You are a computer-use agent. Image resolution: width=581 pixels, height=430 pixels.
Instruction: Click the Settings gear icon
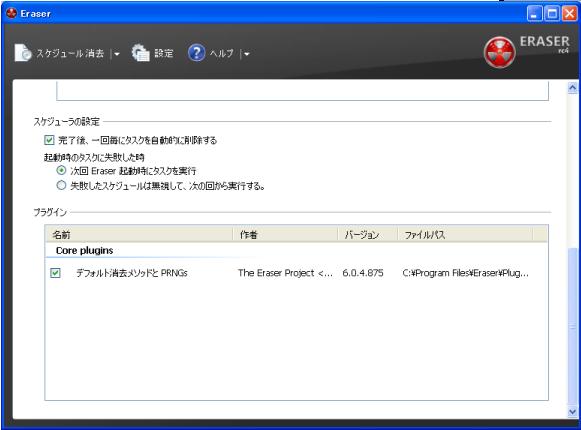tap(141, 53)
